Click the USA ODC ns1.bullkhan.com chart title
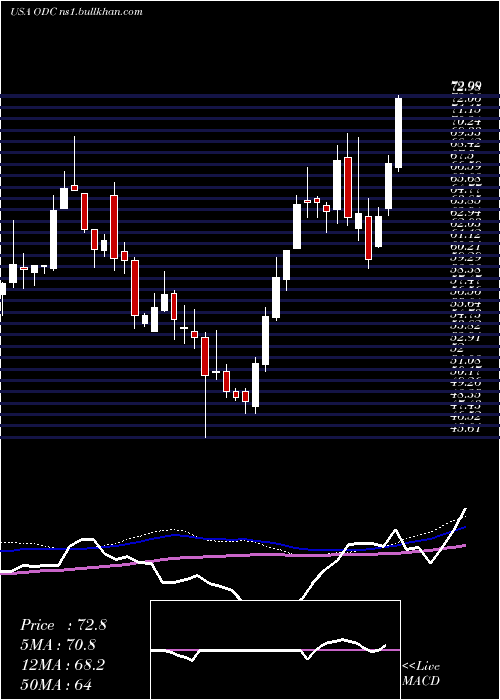This screenshot has height=700, width=500. click(x=76, y=12)
